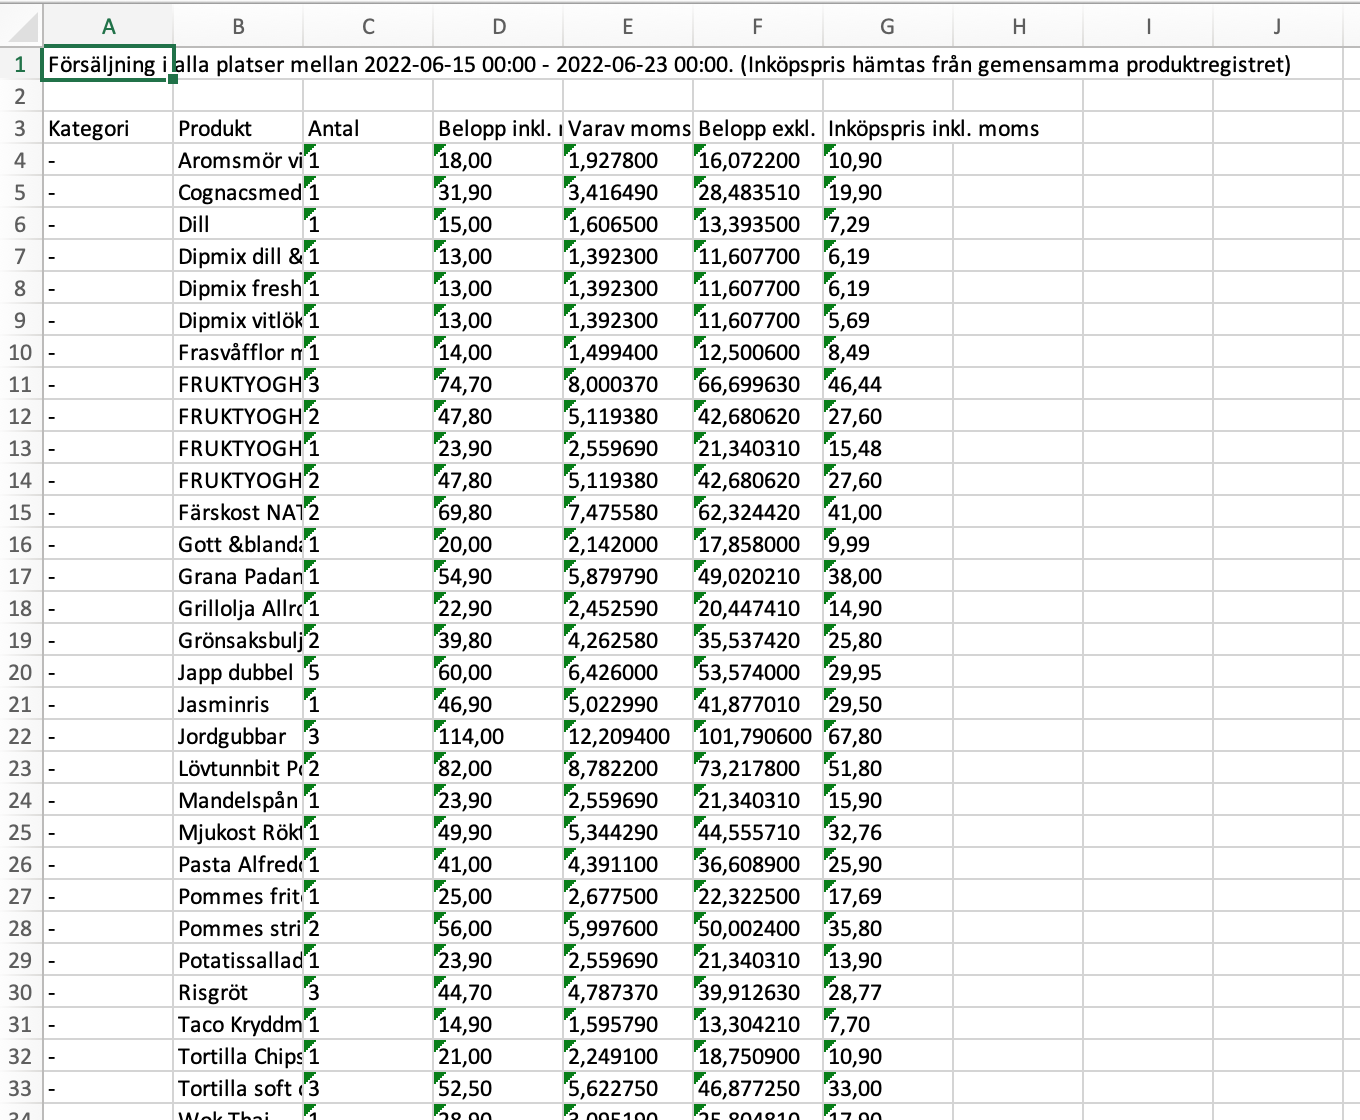The width and height of the screenshot is (1360, 1120).
Task: Click the Japp dubbel quantity cell showing 5
Action: pos(368,672)
